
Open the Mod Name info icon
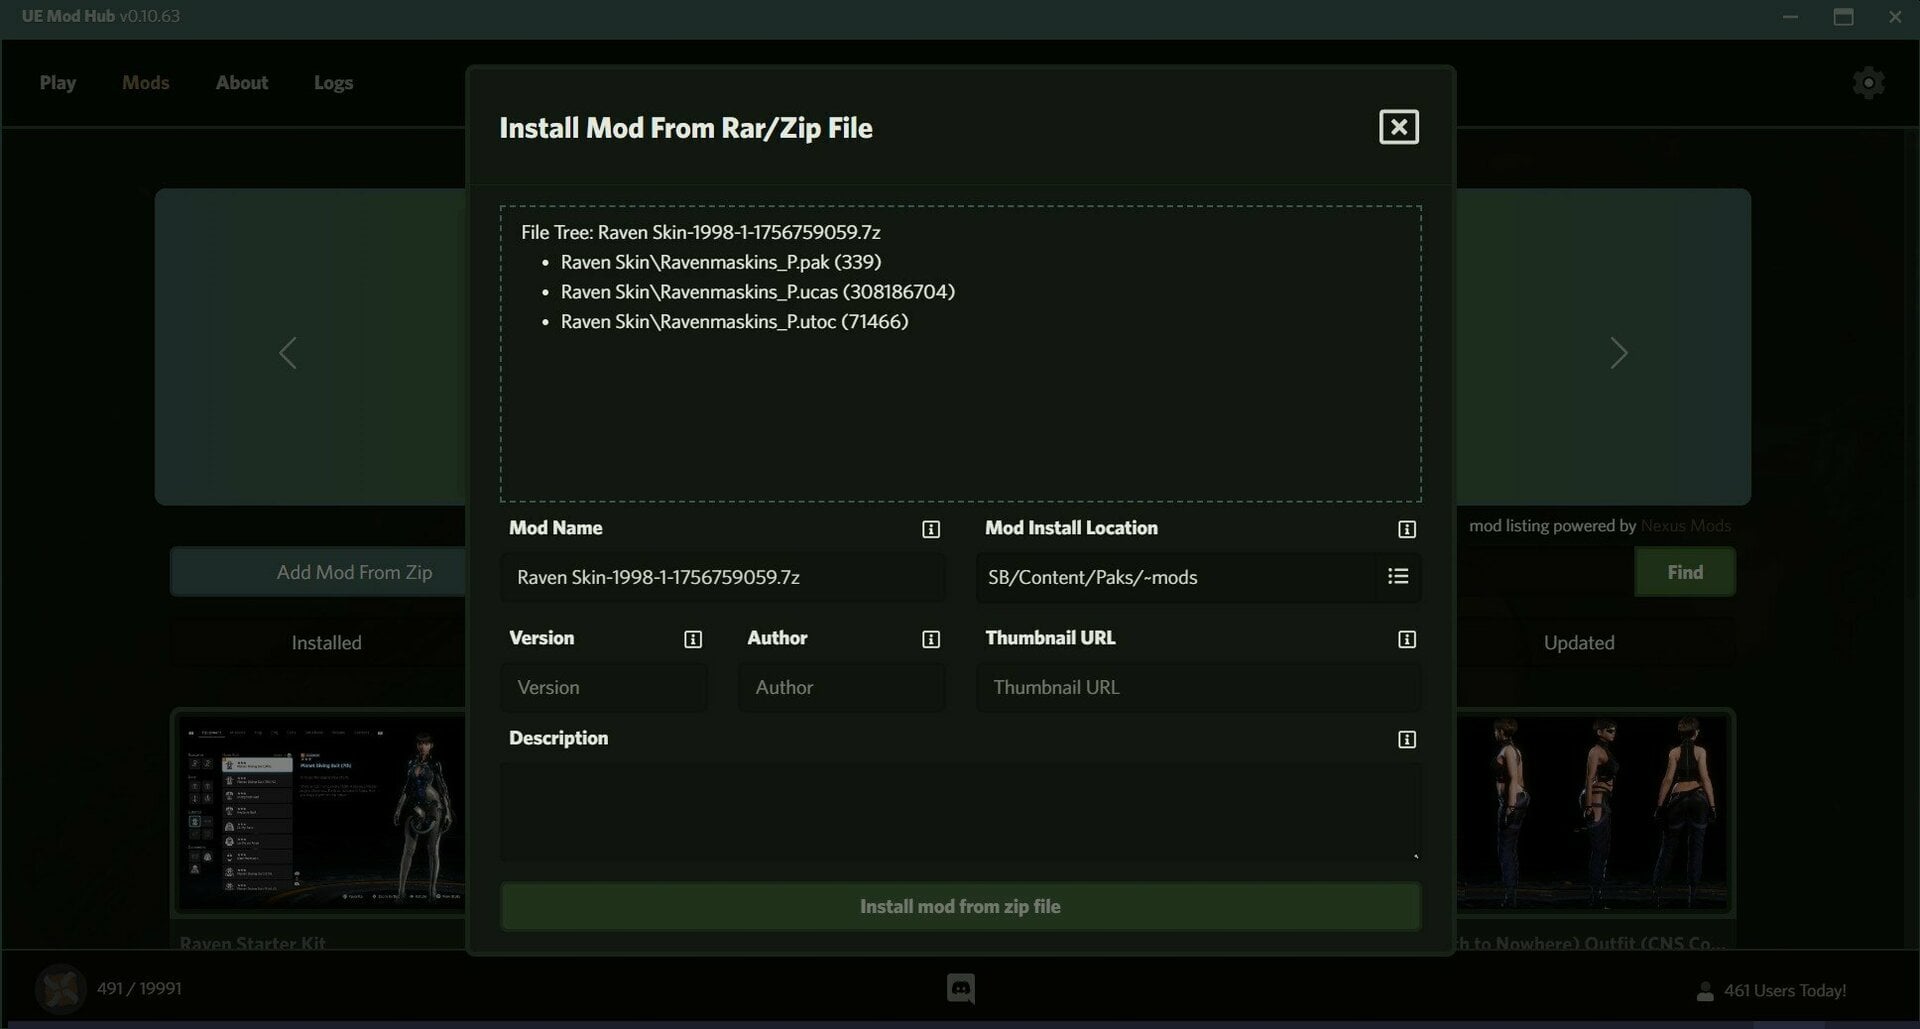[931, 529]
